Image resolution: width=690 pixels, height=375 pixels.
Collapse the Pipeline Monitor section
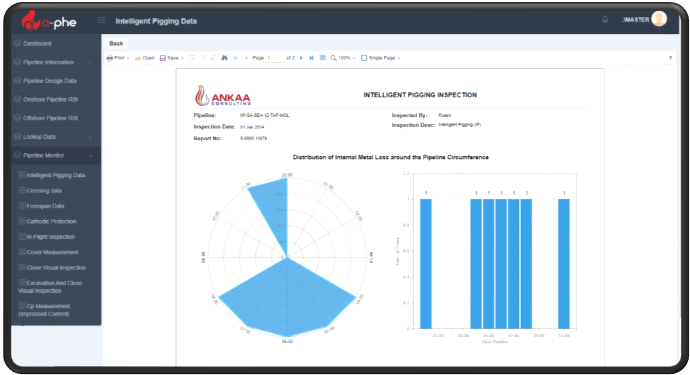[x=56, y=155]
